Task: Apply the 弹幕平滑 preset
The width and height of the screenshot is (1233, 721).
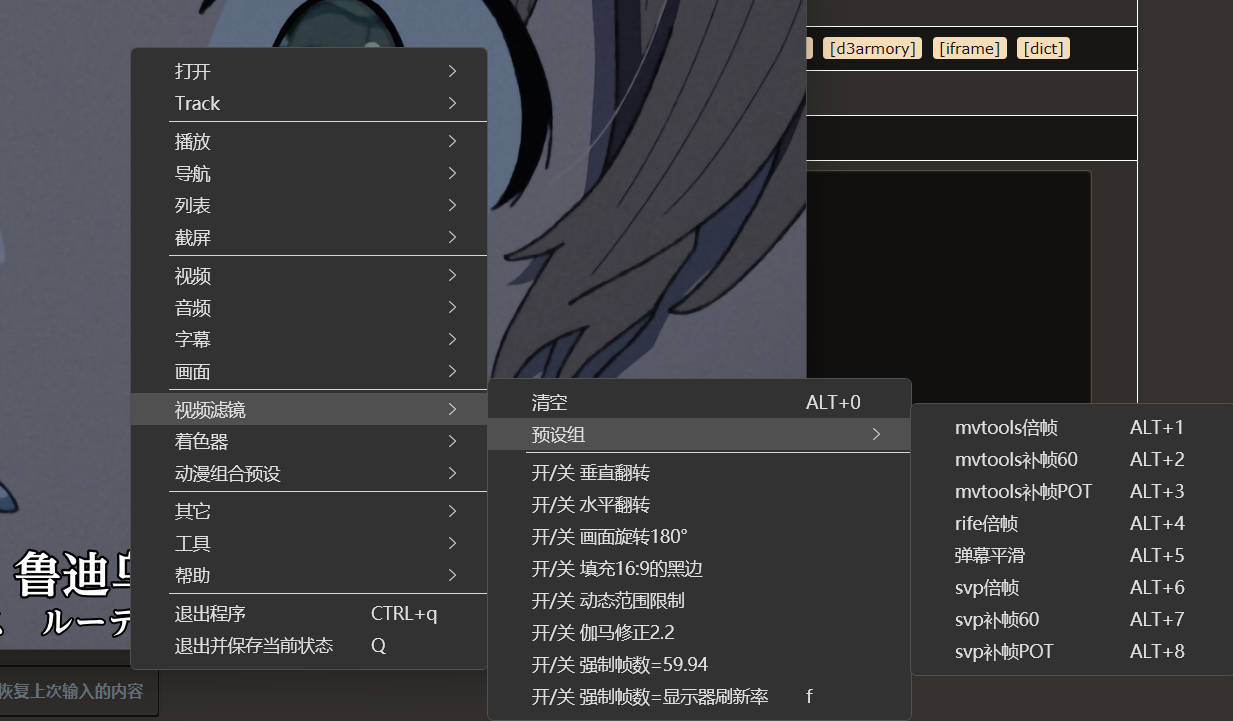Action: pos(1072,555)
